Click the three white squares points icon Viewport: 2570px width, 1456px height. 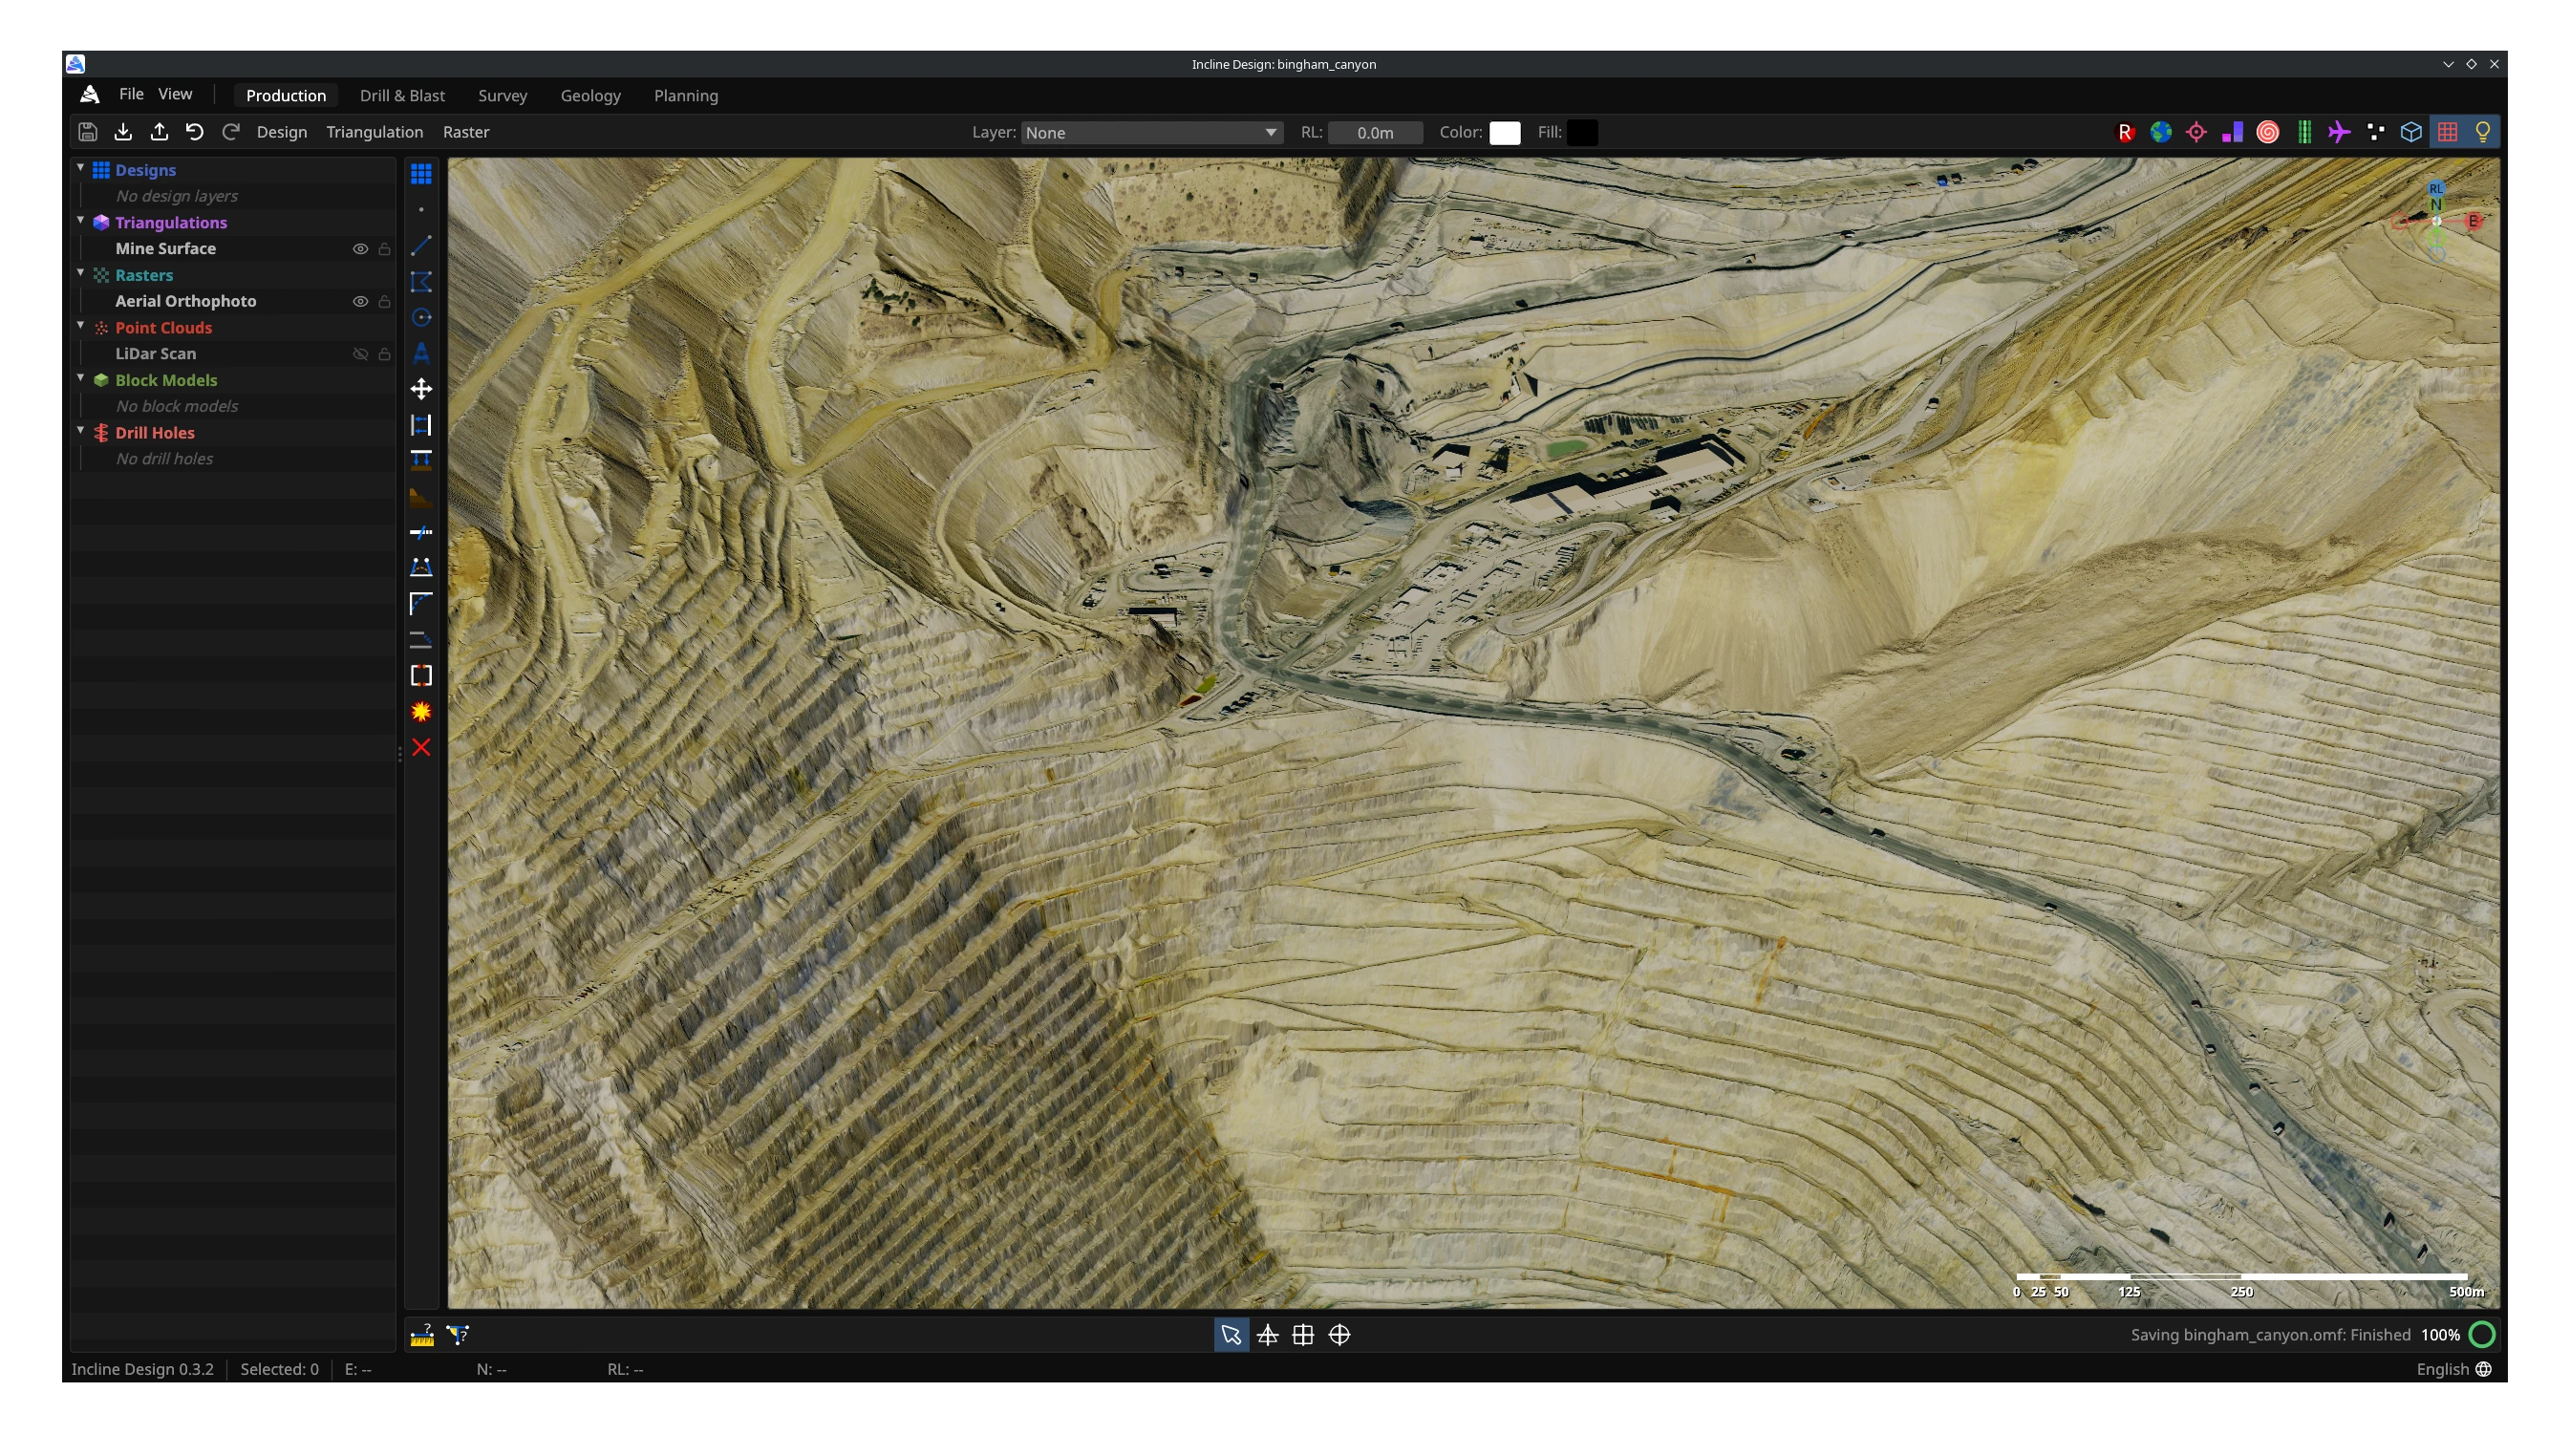[x=2375, y=132]
